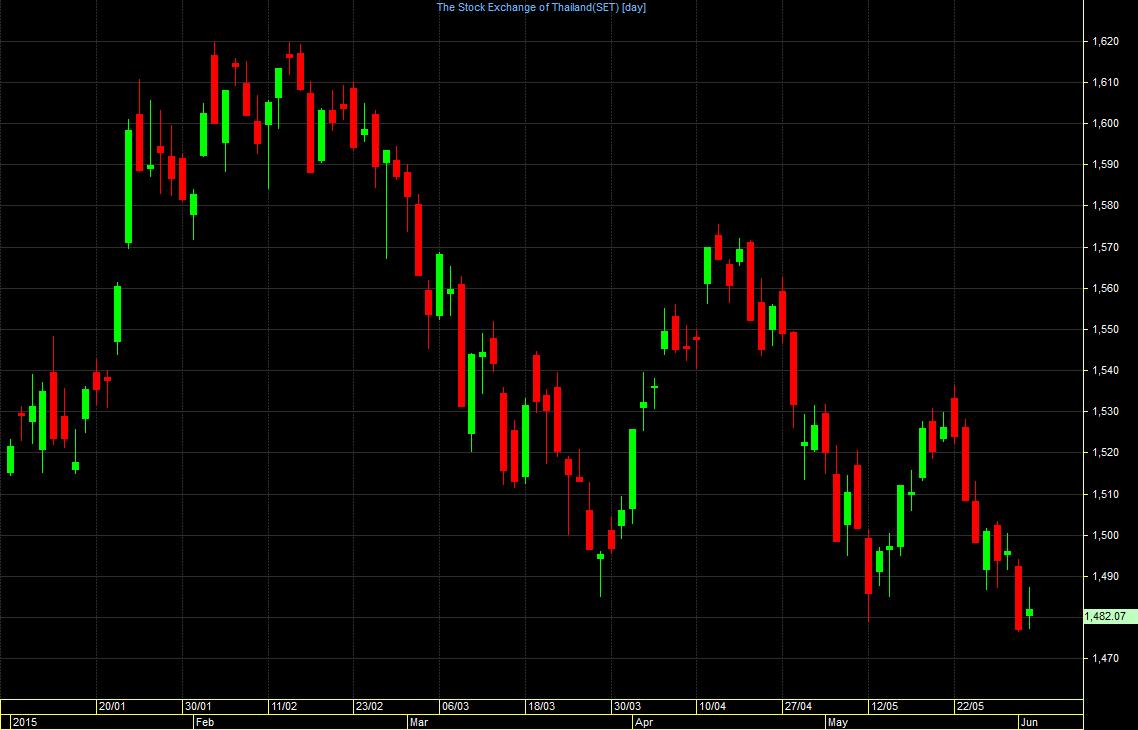Click the 1,520 price axis label

coord(1105,453)
